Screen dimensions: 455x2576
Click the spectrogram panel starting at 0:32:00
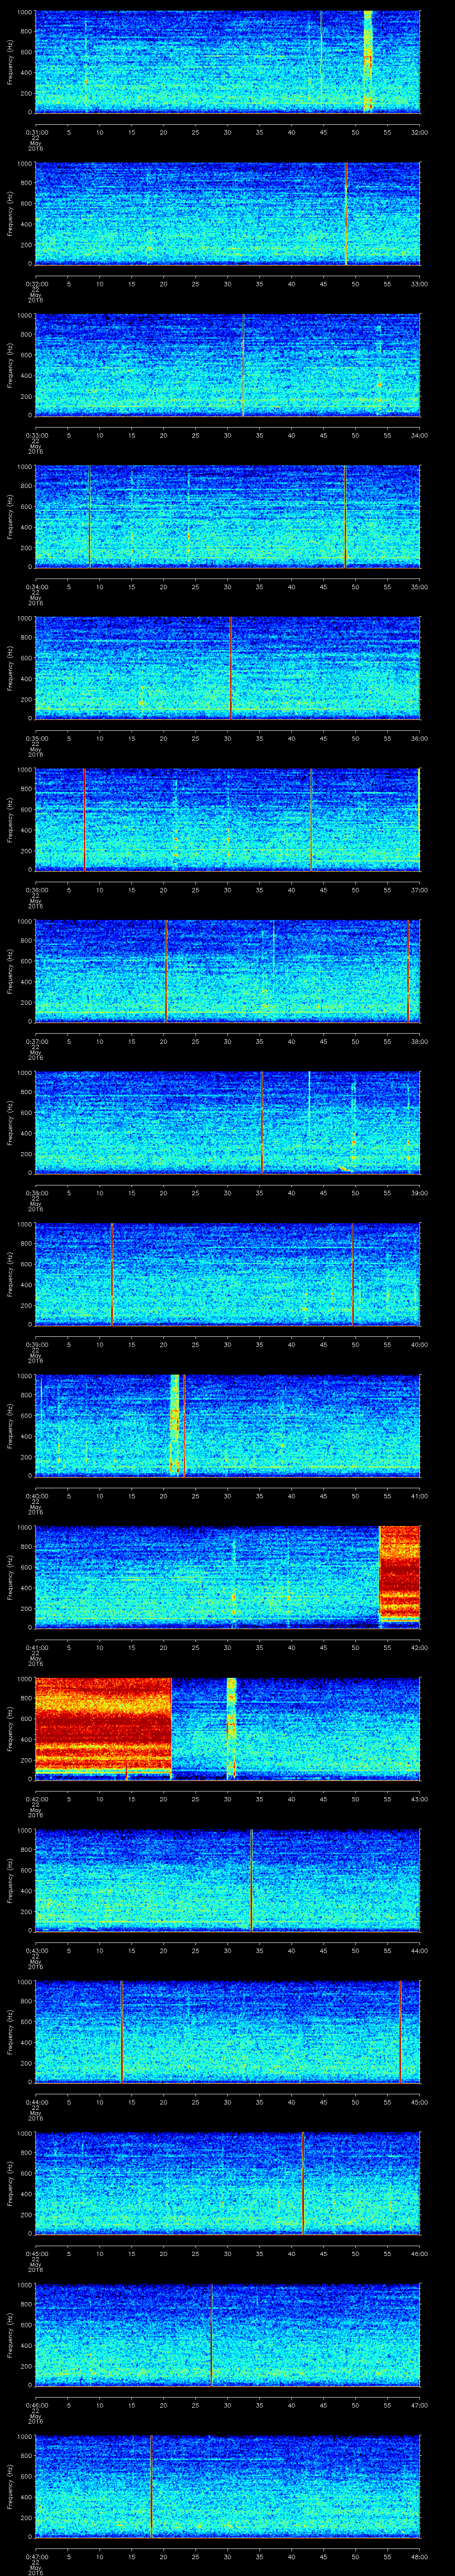228,214
